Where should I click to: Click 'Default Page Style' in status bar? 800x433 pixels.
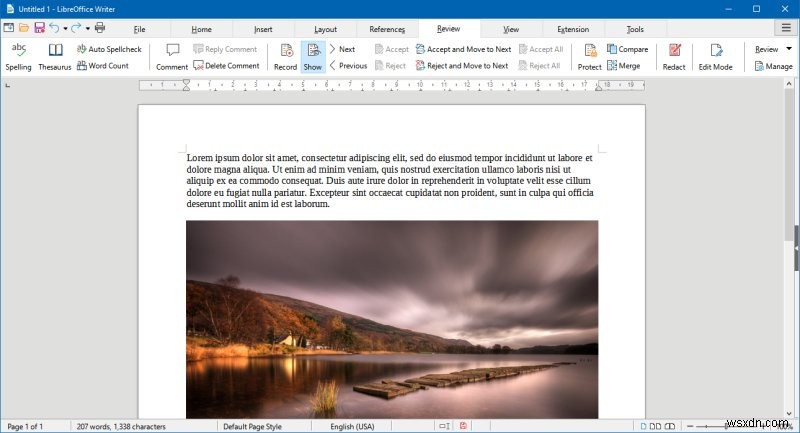[x=252, y=426]
